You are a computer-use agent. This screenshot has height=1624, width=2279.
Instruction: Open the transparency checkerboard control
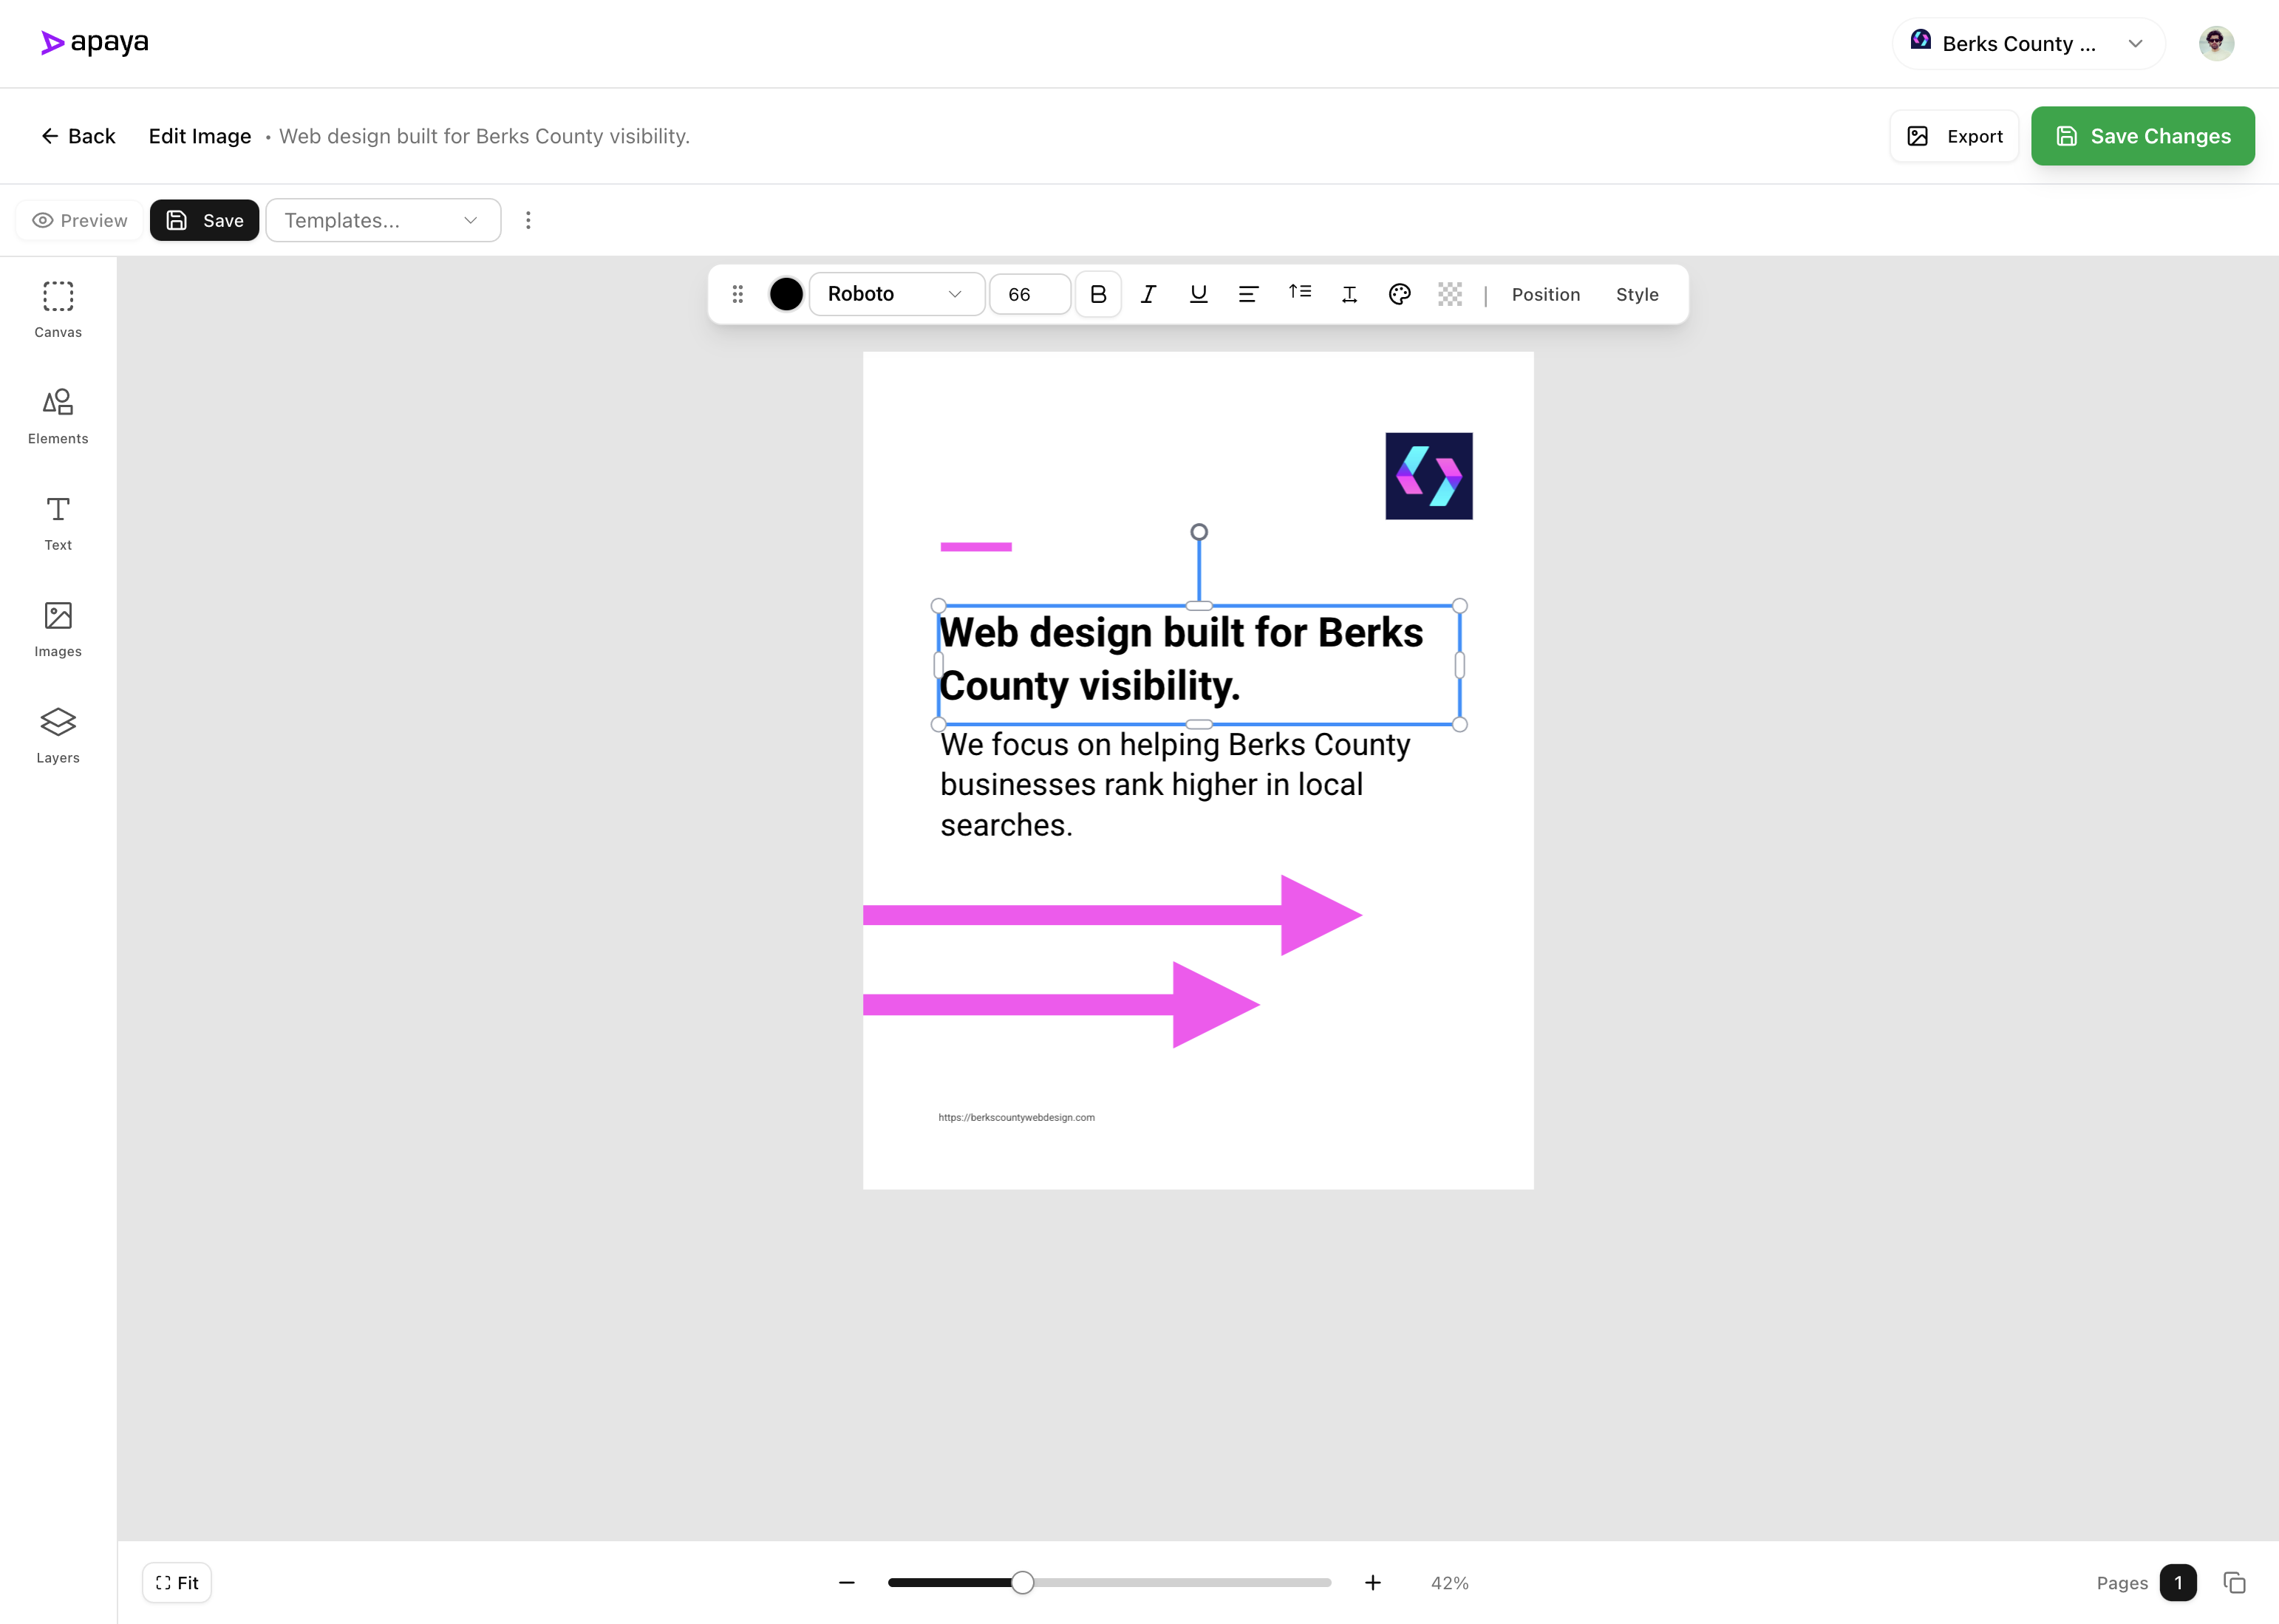[x=1448, y=294]
